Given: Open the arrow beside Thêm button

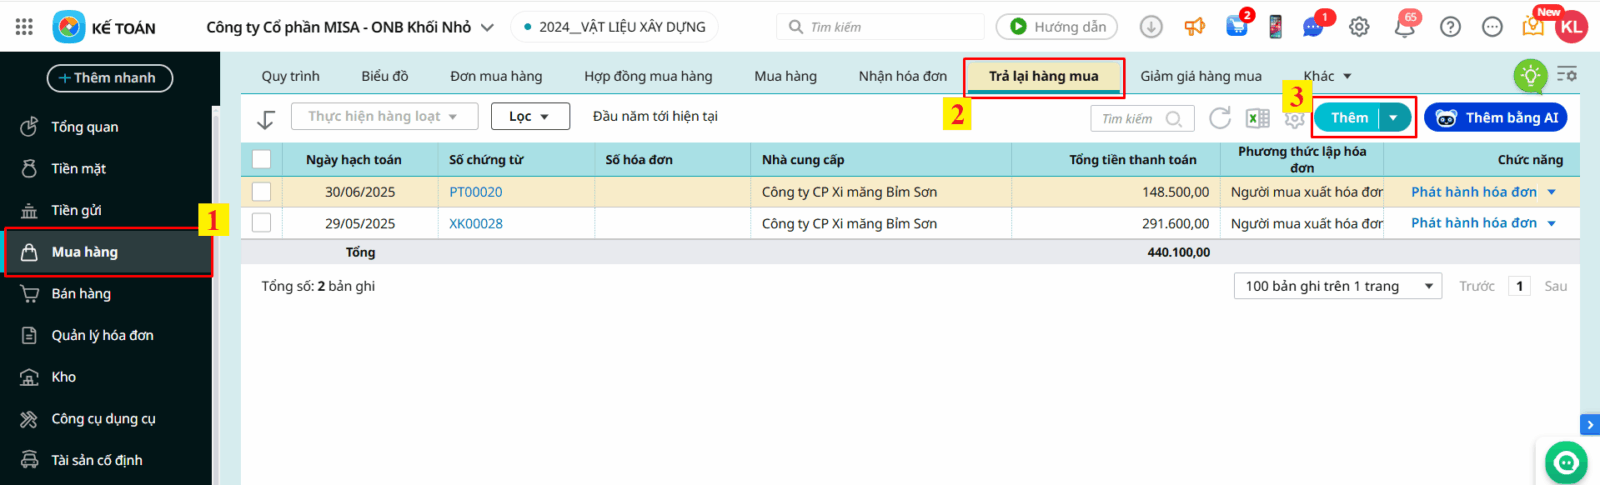Looking at the screenshot, I should click(x=1393, y=118).
